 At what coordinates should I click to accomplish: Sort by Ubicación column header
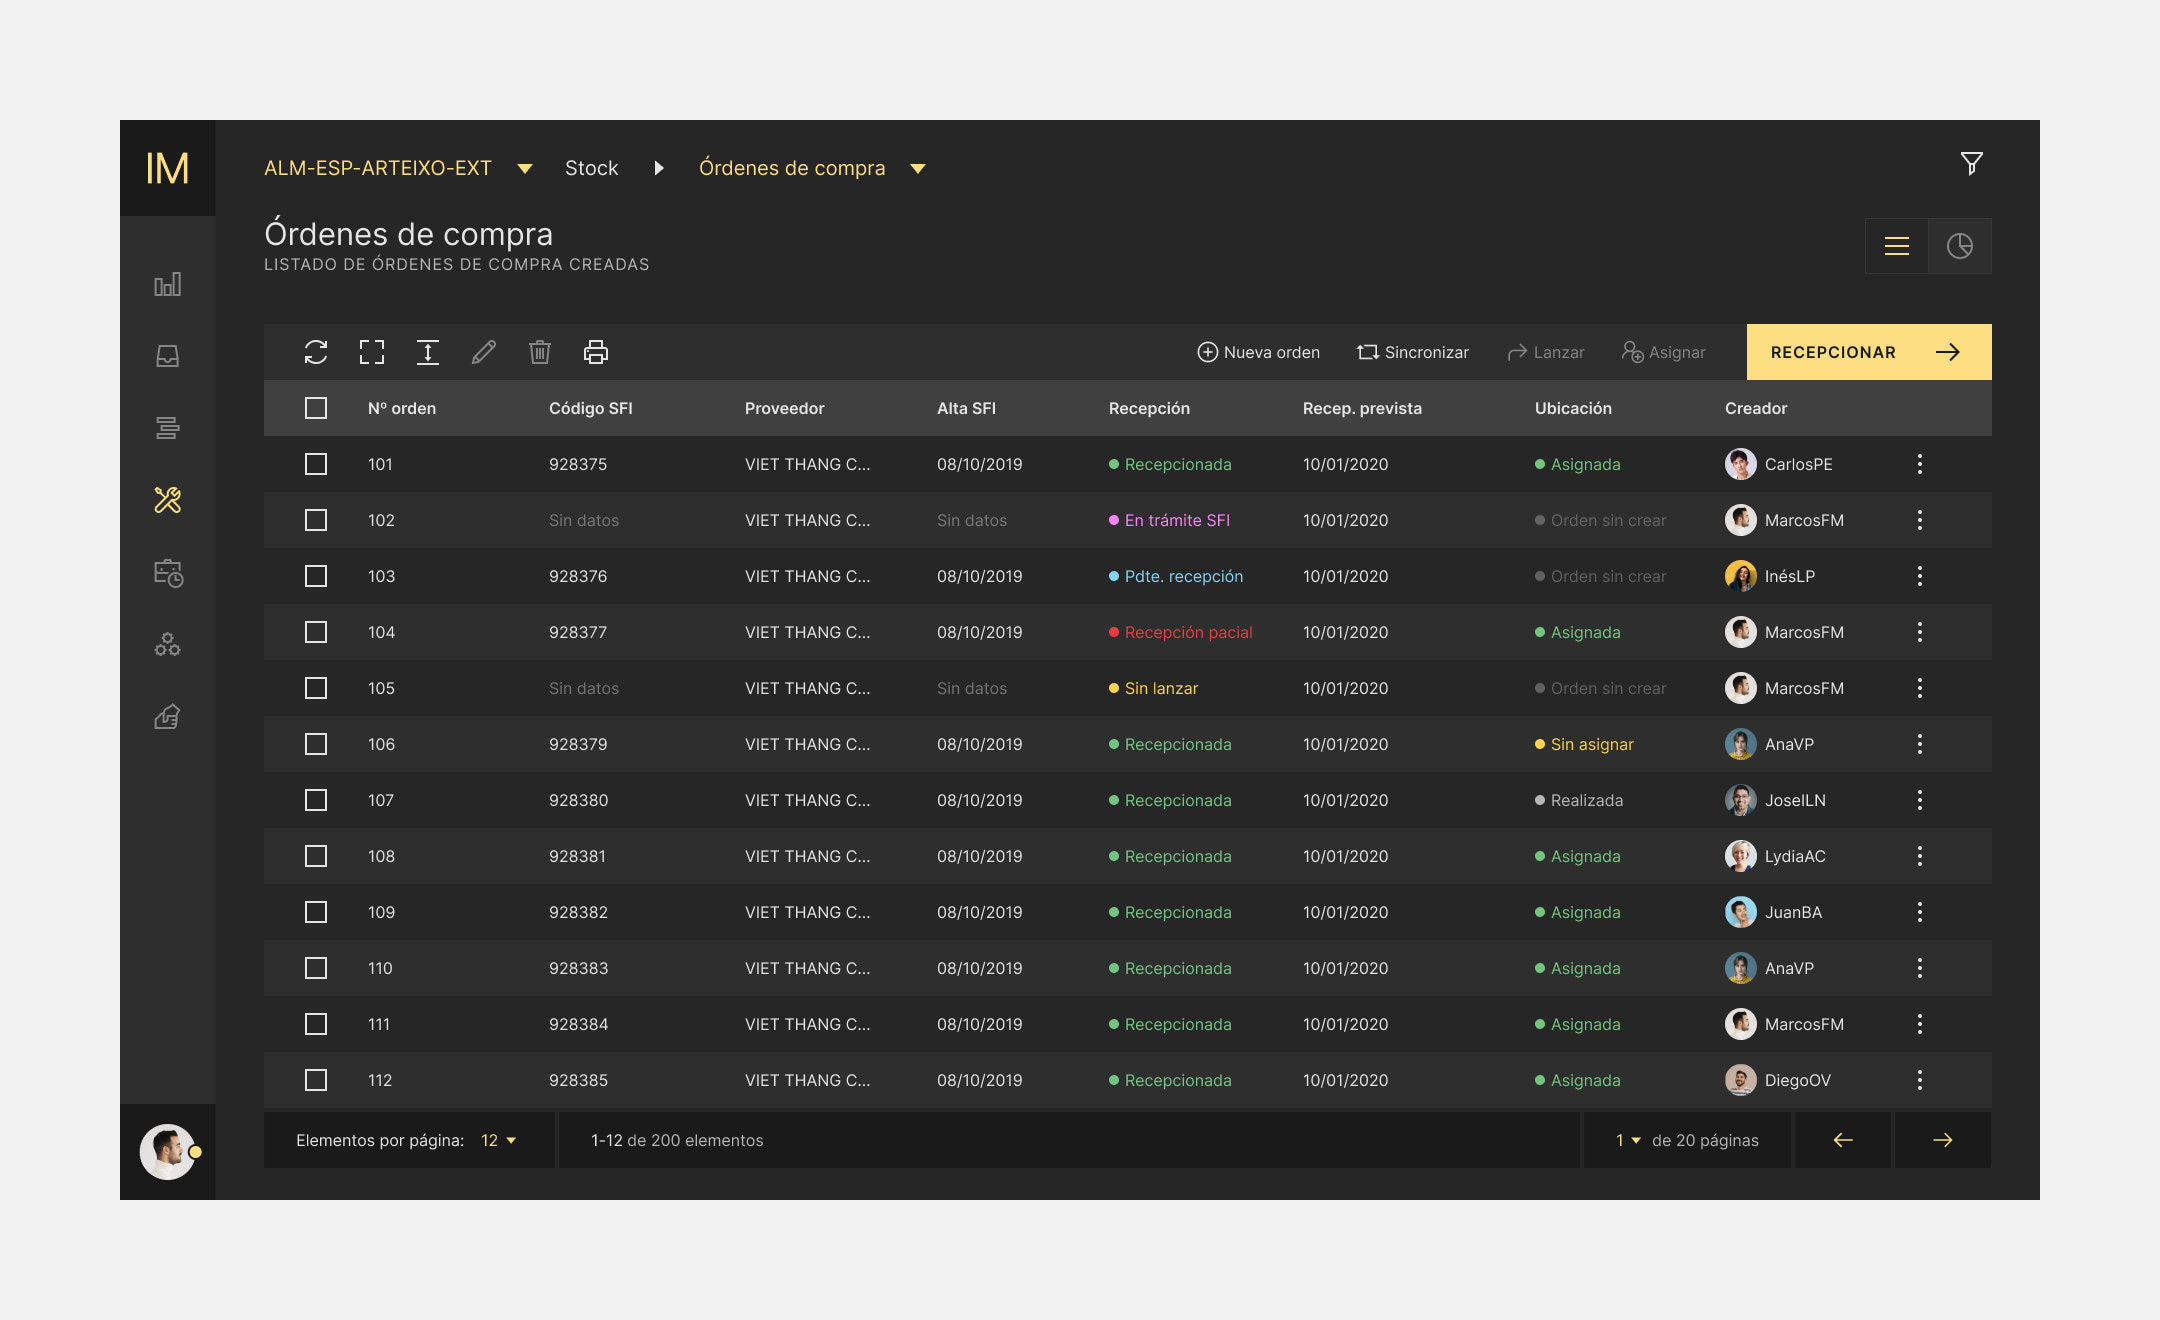click(x=1573, y=408)
